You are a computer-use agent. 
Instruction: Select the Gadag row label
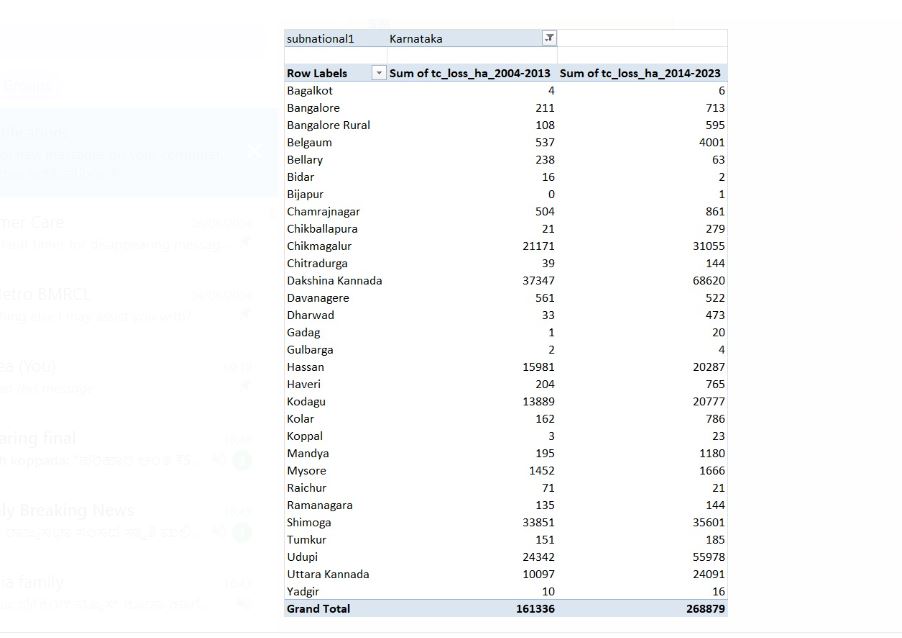(303, 333)
